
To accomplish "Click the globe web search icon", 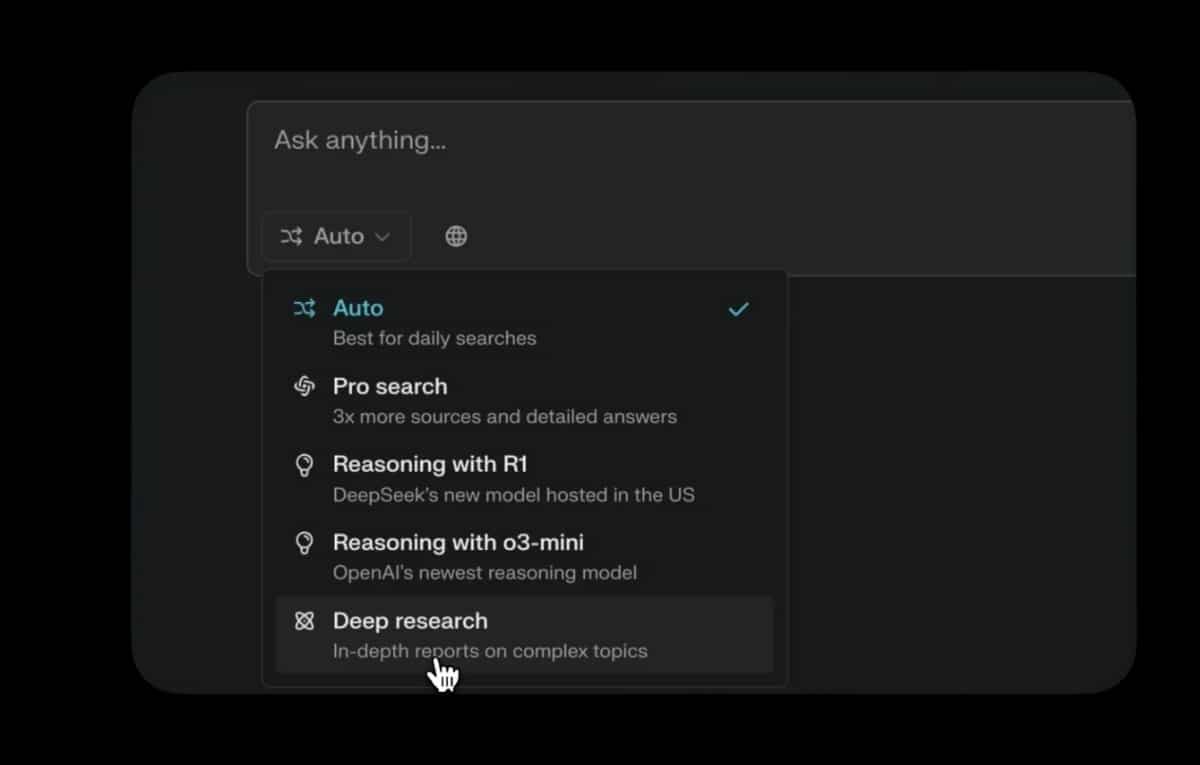I will pyautogui.click(x=456, y=237).
